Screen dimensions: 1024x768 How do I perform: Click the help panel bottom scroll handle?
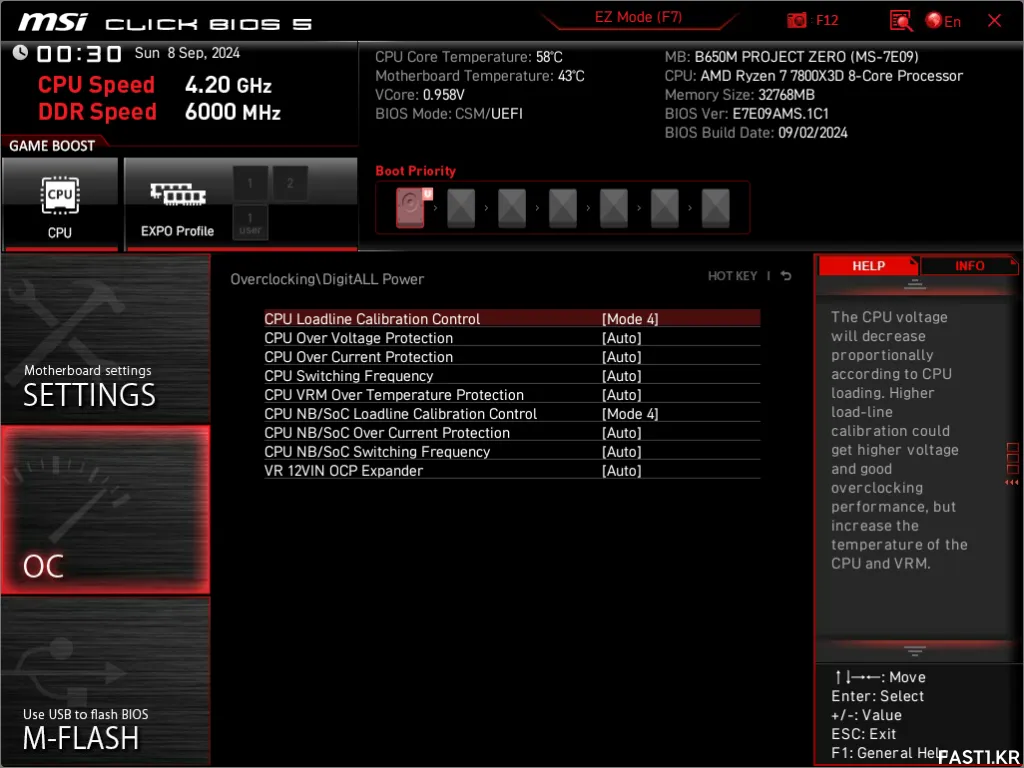point(914,651)
